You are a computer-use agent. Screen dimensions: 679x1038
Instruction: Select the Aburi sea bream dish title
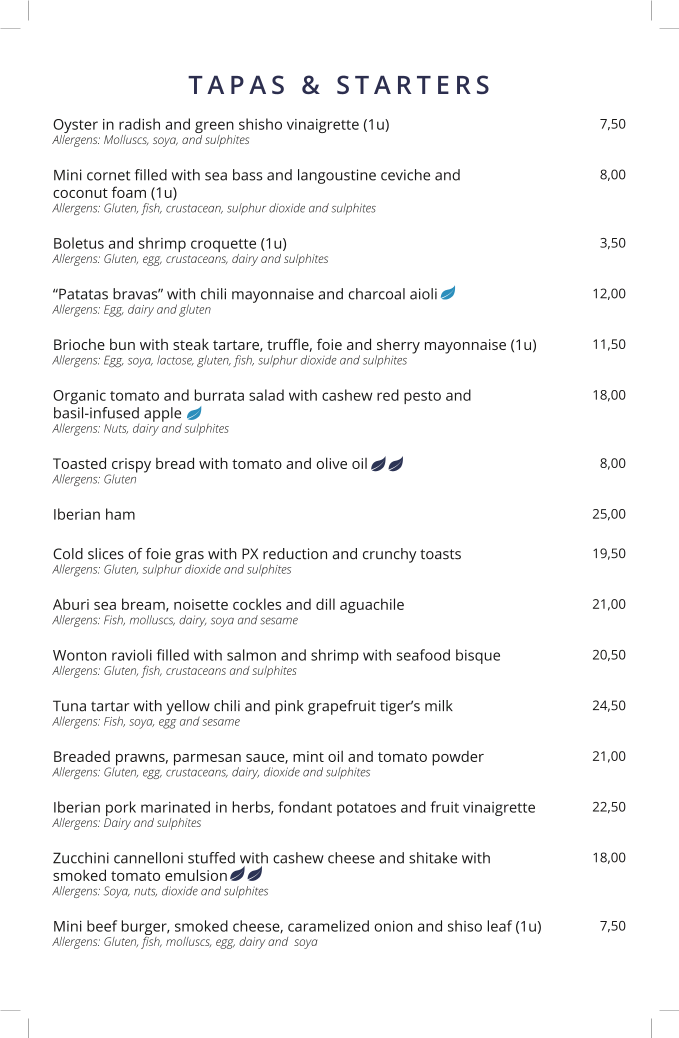228,604
